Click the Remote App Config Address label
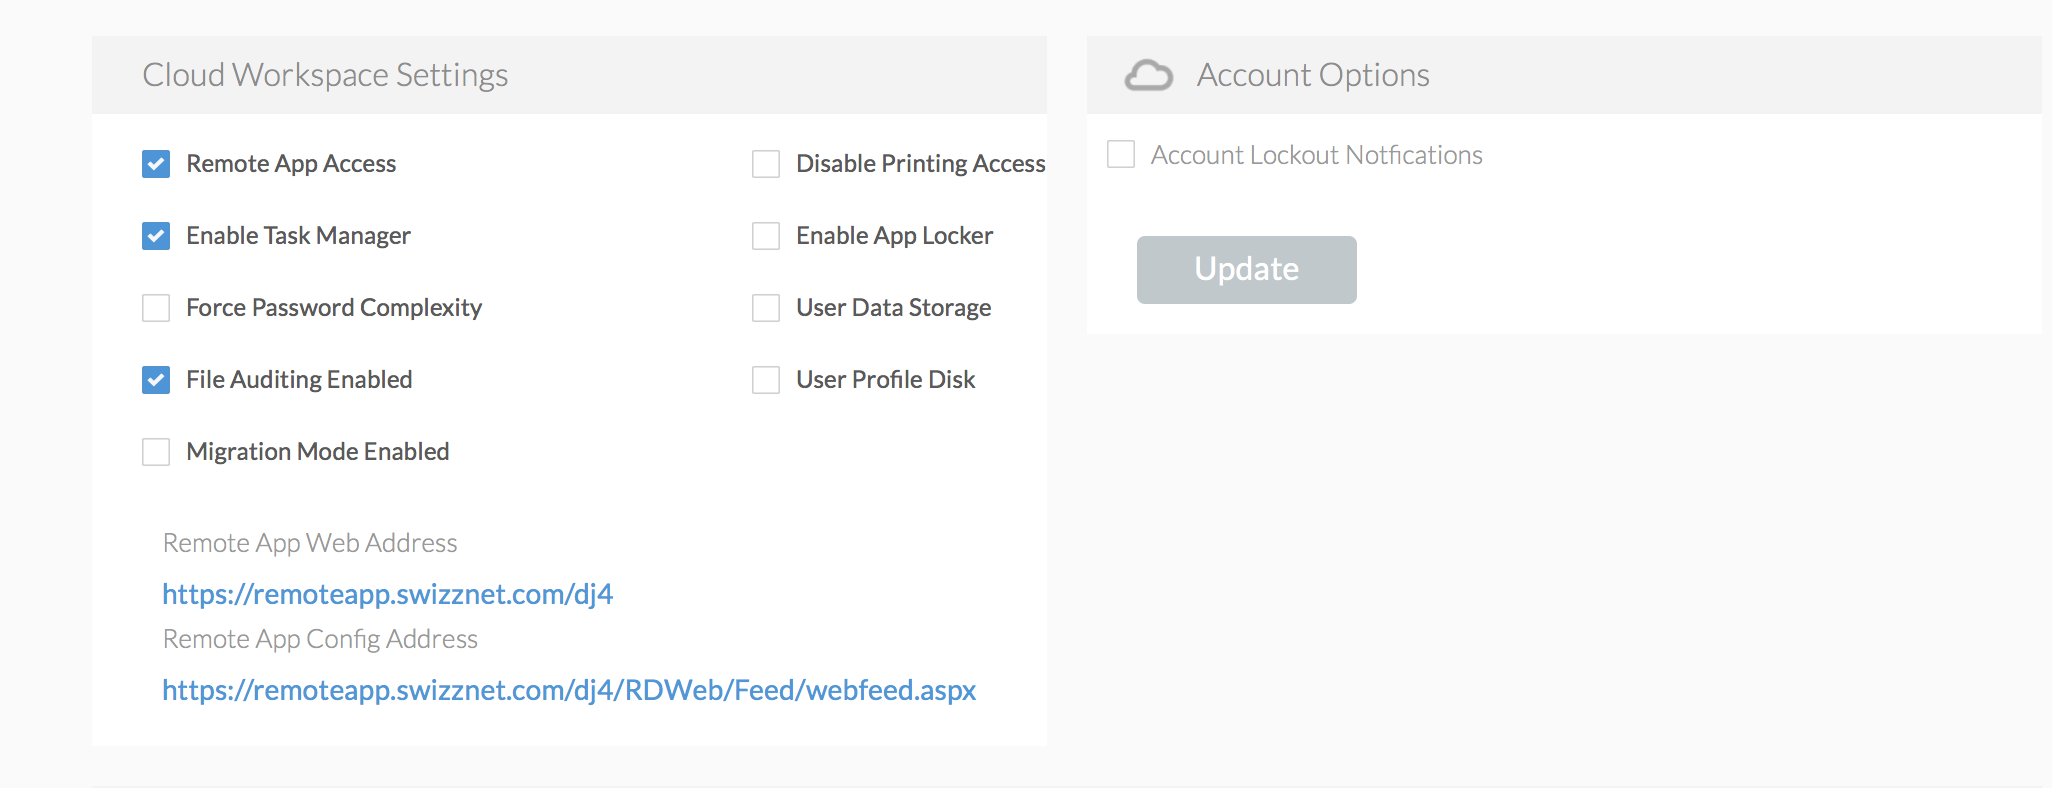This screenshot has width=2052, height=788. (x=320, y=639)
